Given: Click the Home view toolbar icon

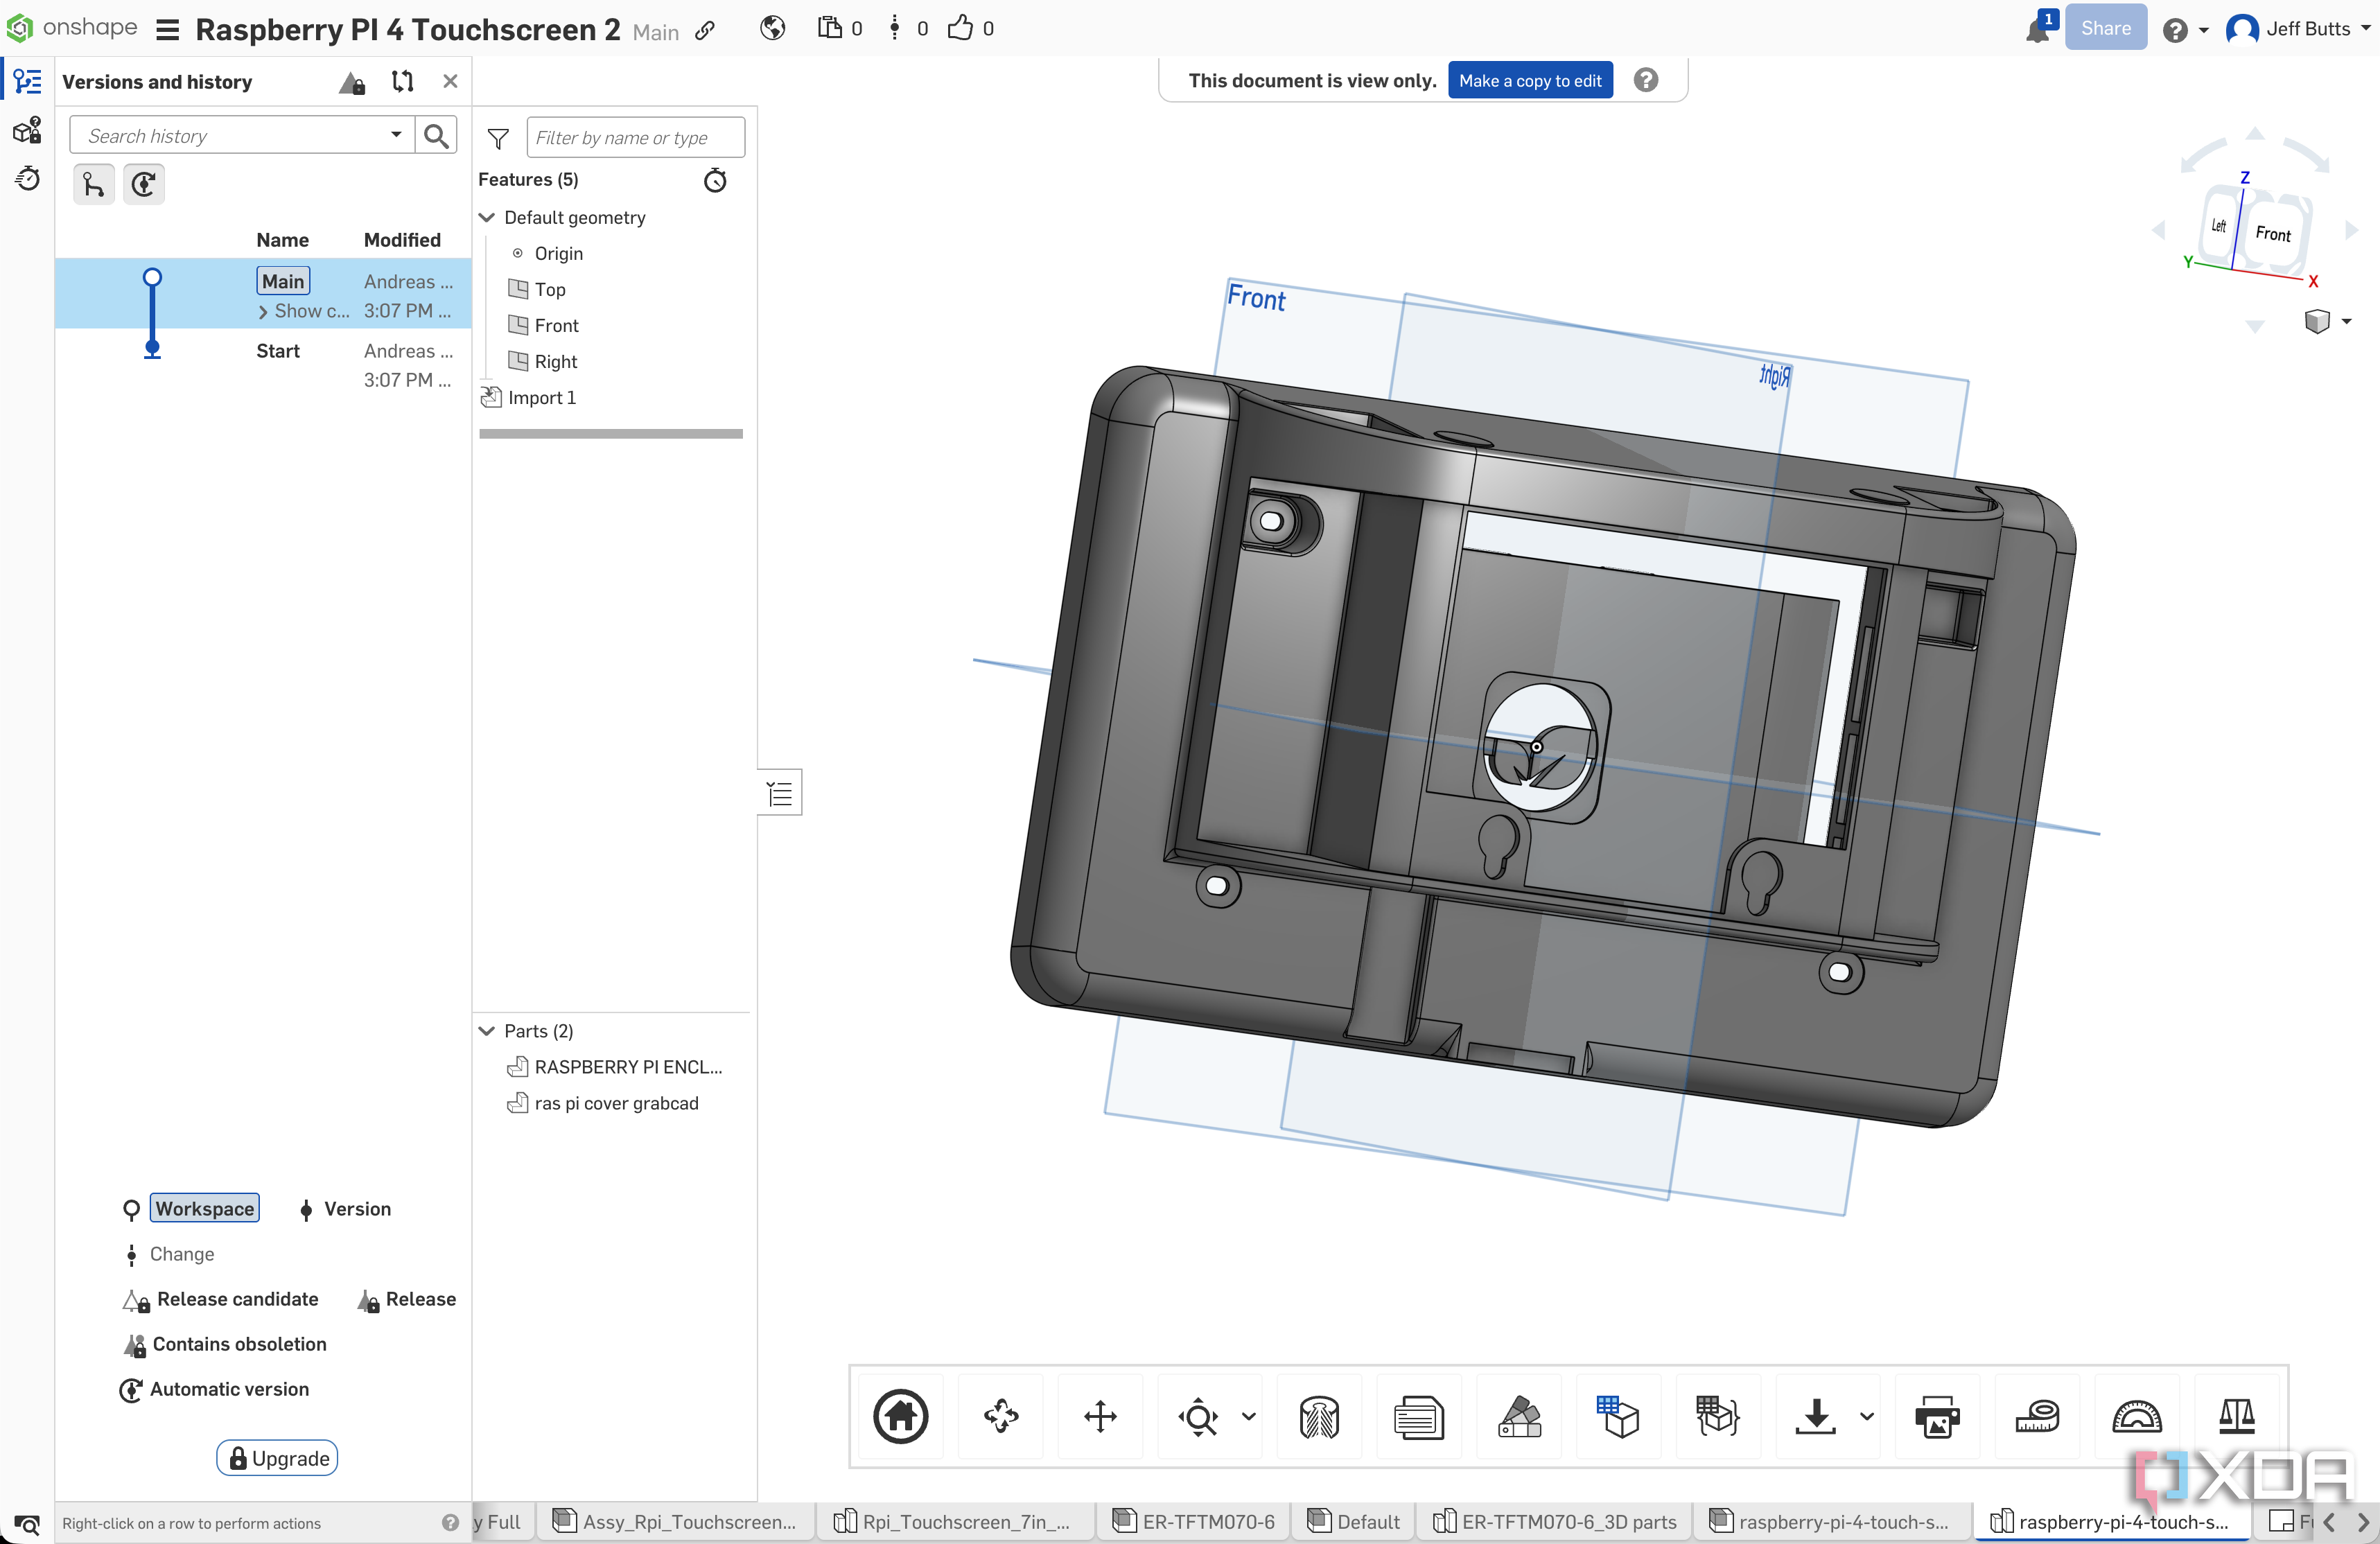Looking at the screenshot, I should tap(901, 1416).
